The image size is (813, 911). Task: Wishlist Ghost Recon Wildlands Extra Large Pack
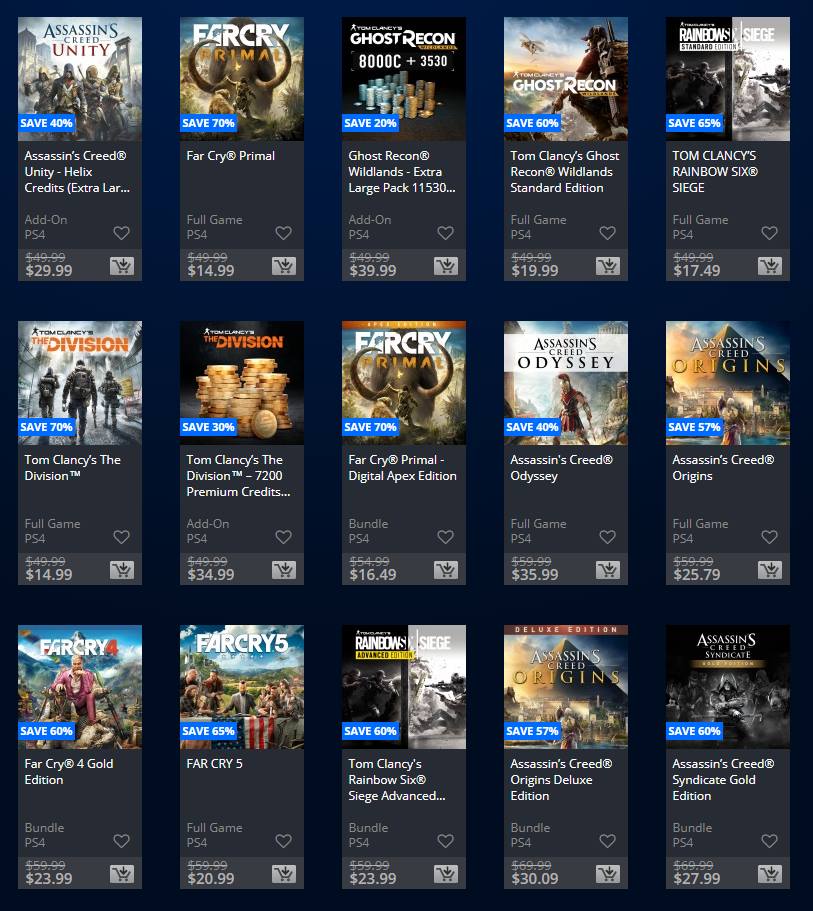pos(446,233)
